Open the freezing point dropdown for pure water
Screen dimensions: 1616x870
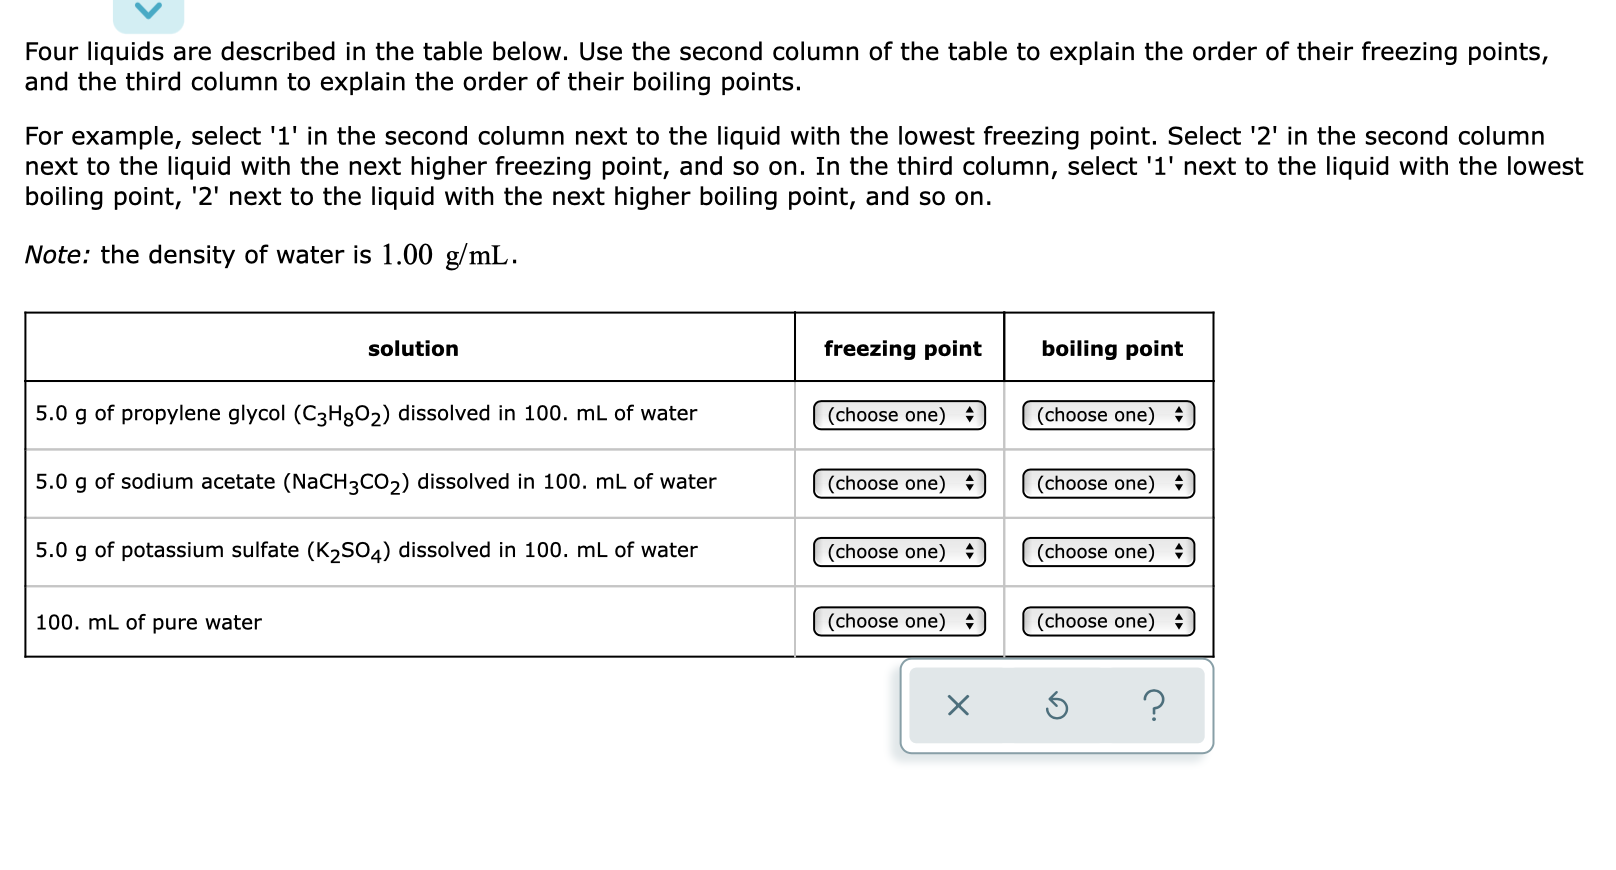(897, 621)
